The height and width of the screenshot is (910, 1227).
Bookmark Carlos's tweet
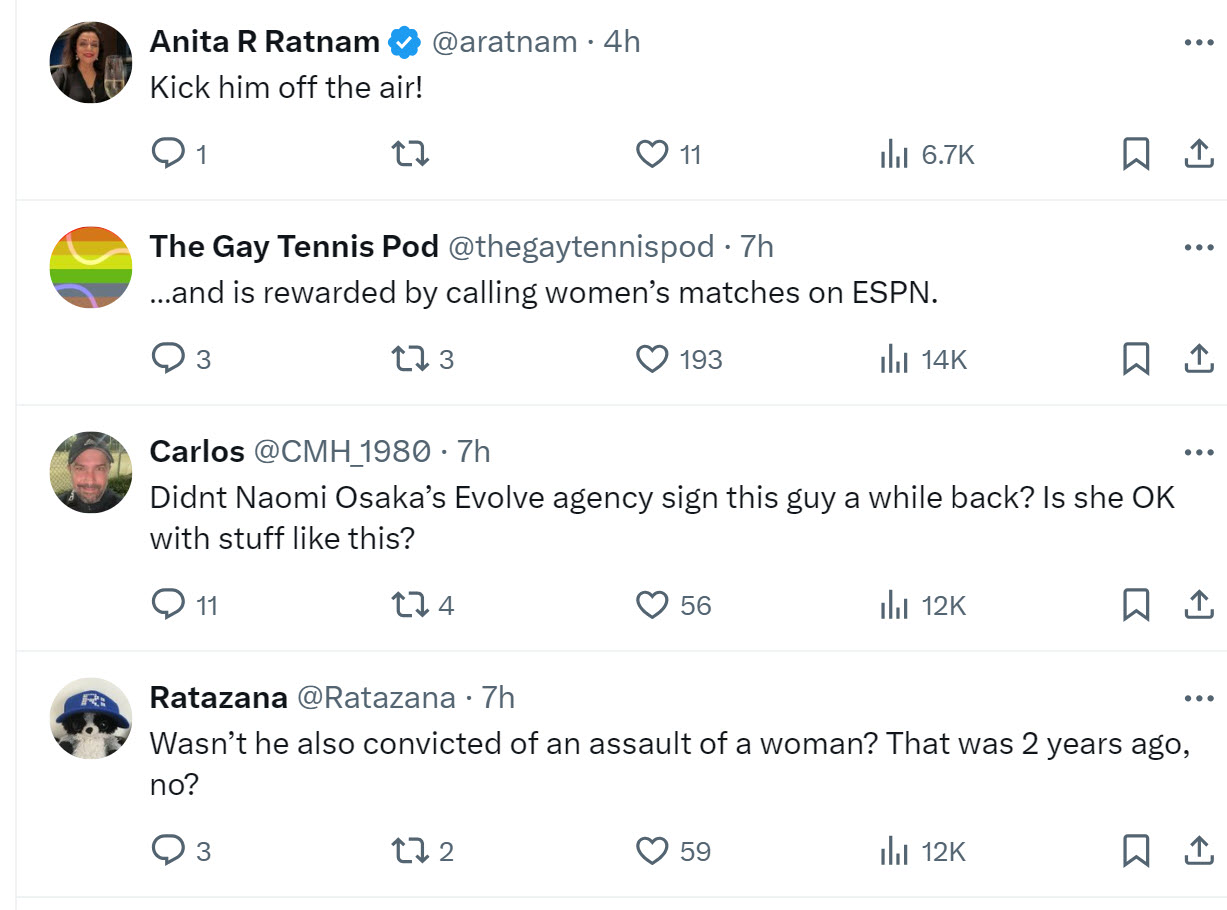1136,604
